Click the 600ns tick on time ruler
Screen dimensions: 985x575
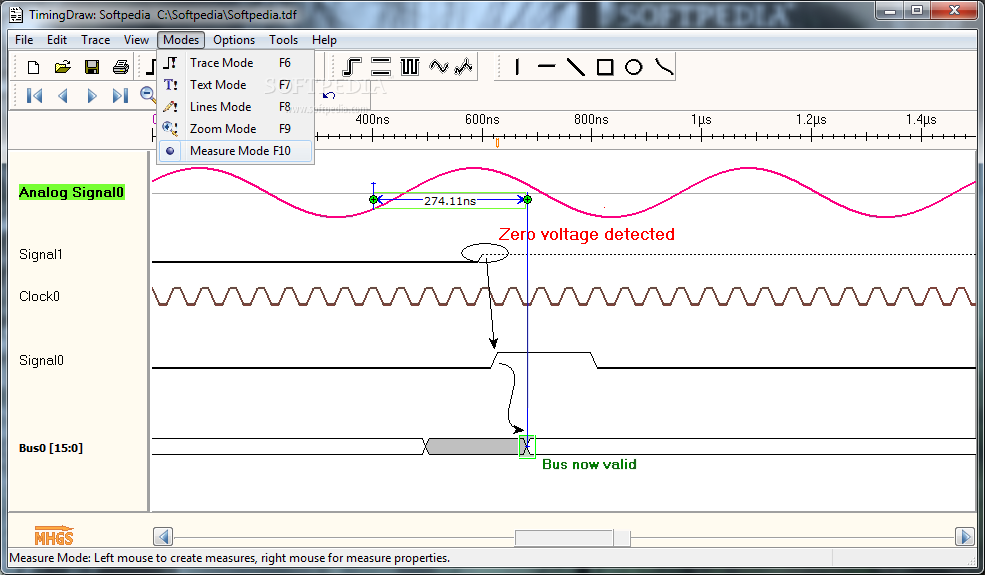coord(482,134)
